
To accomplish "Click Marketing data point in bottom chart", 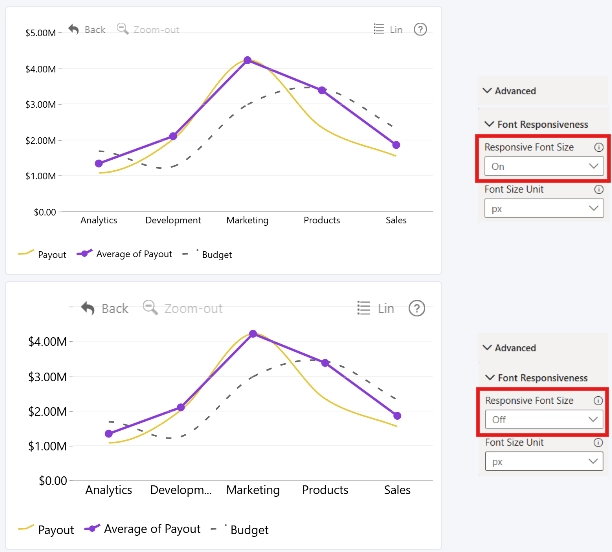I will pos(253,334).
